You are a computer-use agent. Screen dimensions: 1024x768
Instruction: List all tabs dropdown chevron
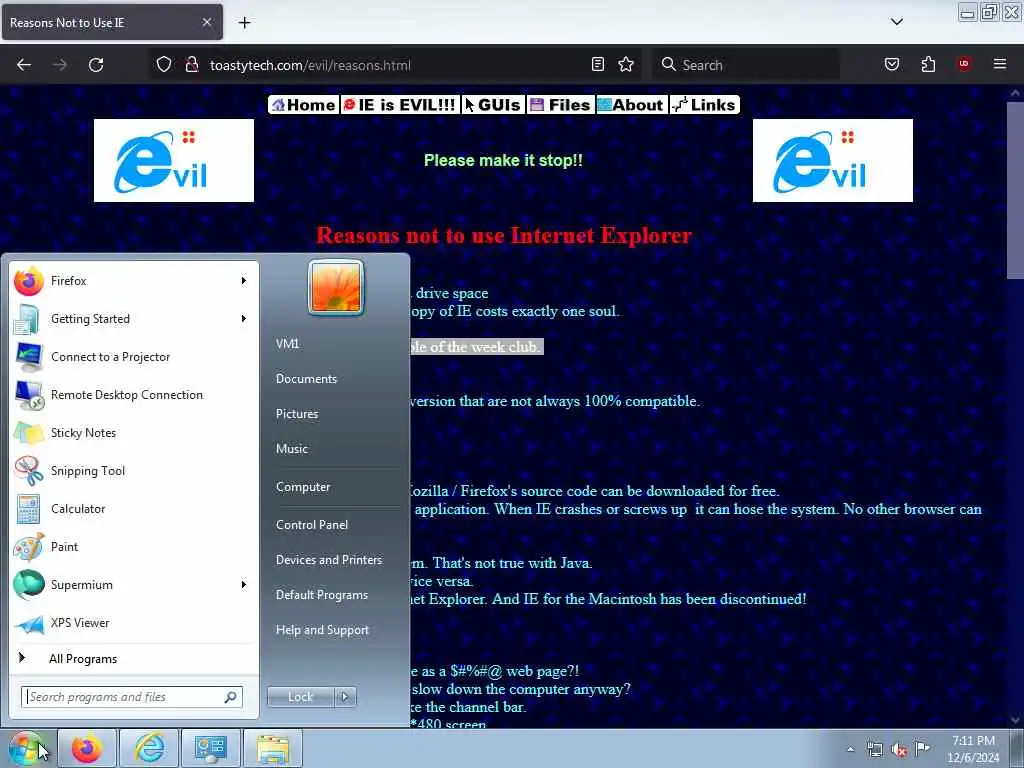click(x=897, y=22)
